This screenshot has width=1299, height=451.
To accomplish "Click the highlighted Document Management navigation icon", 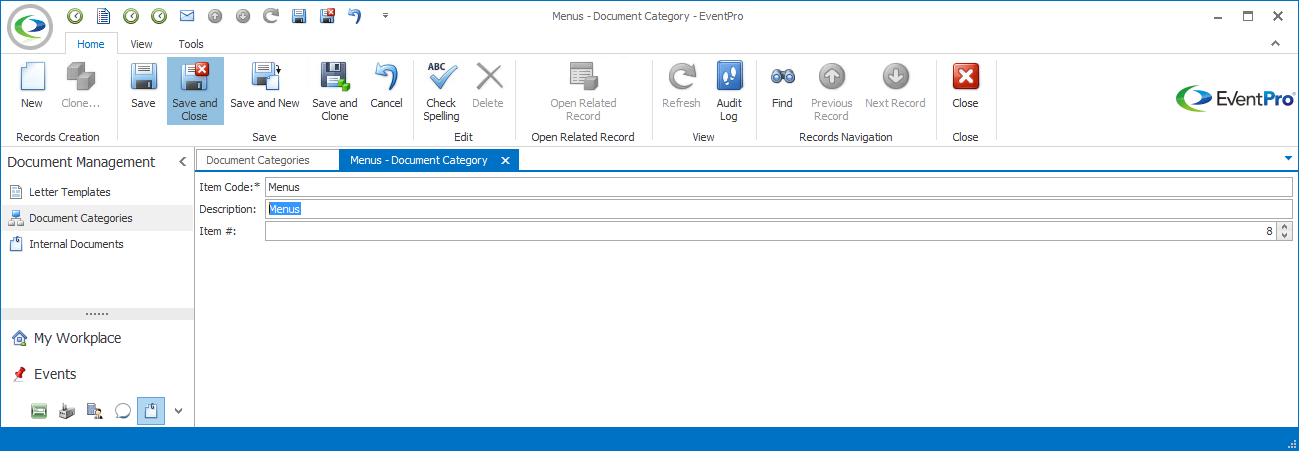I will [151, 410].
